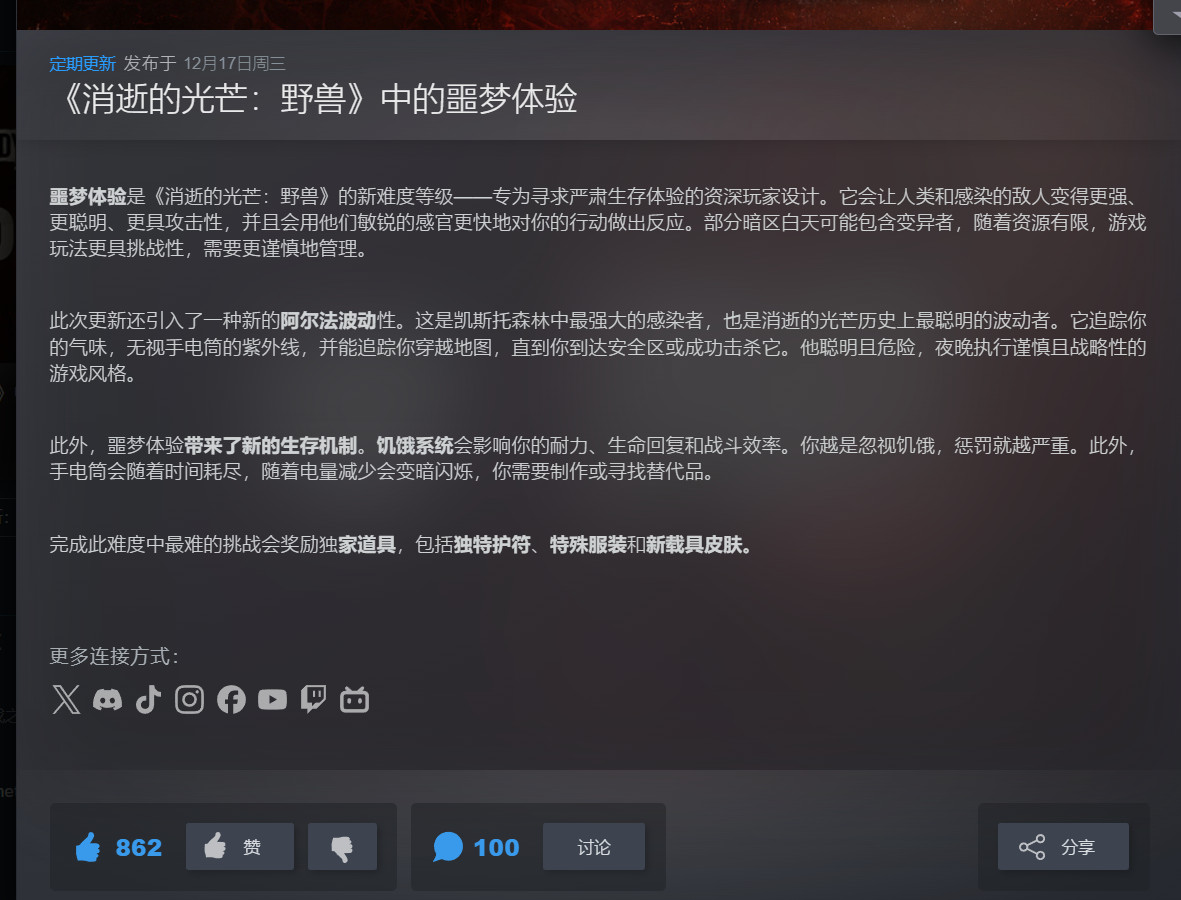Open the Bilibili social link icon
This screenshot has height=900, width=1181.
tap(354, 700)
